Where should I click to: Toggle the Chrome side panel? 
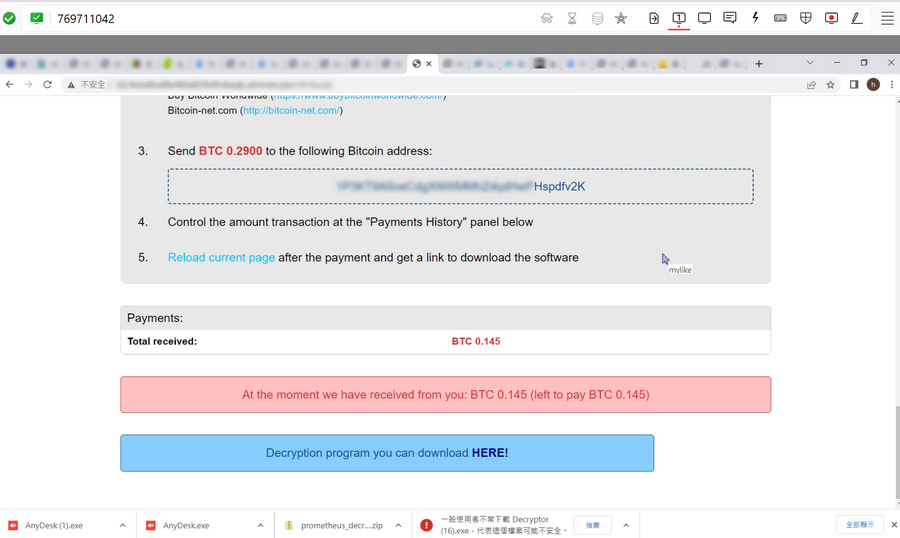point(854,85)
